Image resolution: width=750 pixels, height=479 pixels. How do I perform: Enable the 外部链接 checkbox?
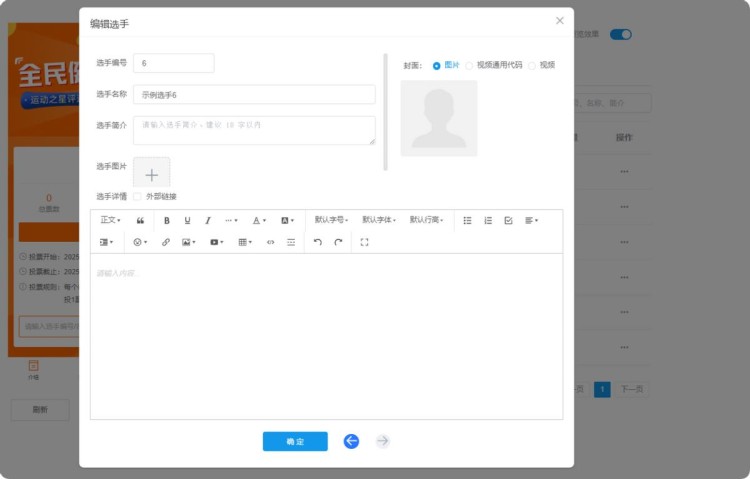pos(137,196)
